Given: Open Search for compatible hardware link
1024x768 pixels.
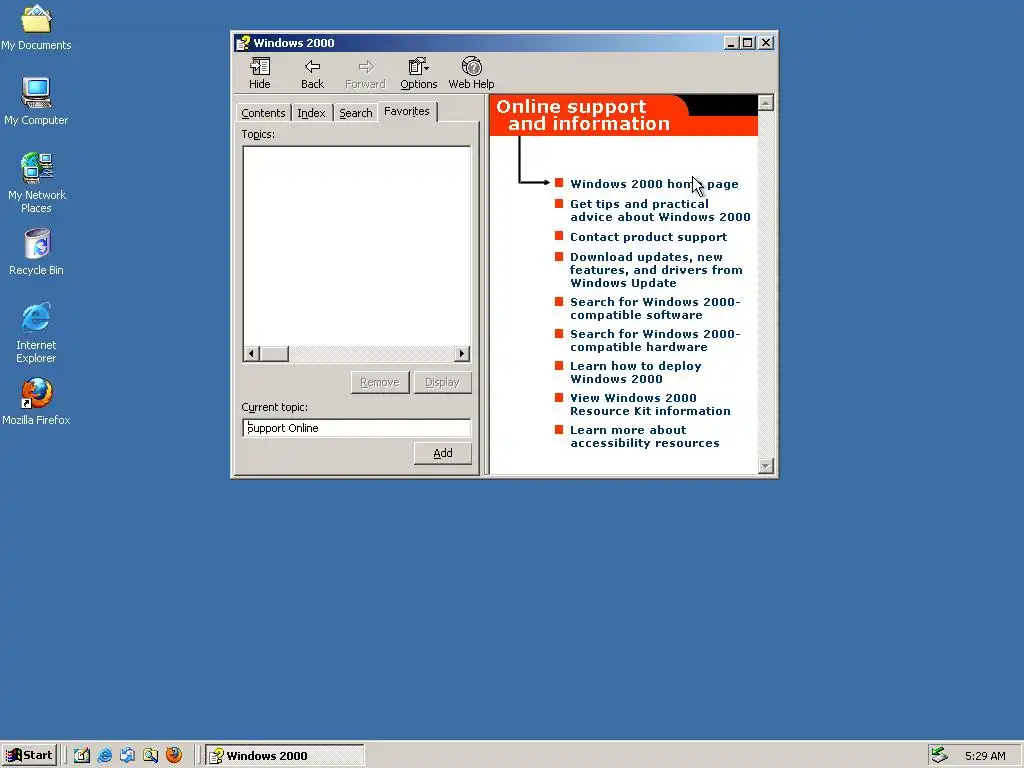Looking at the screenshot, I should (655, 340).
